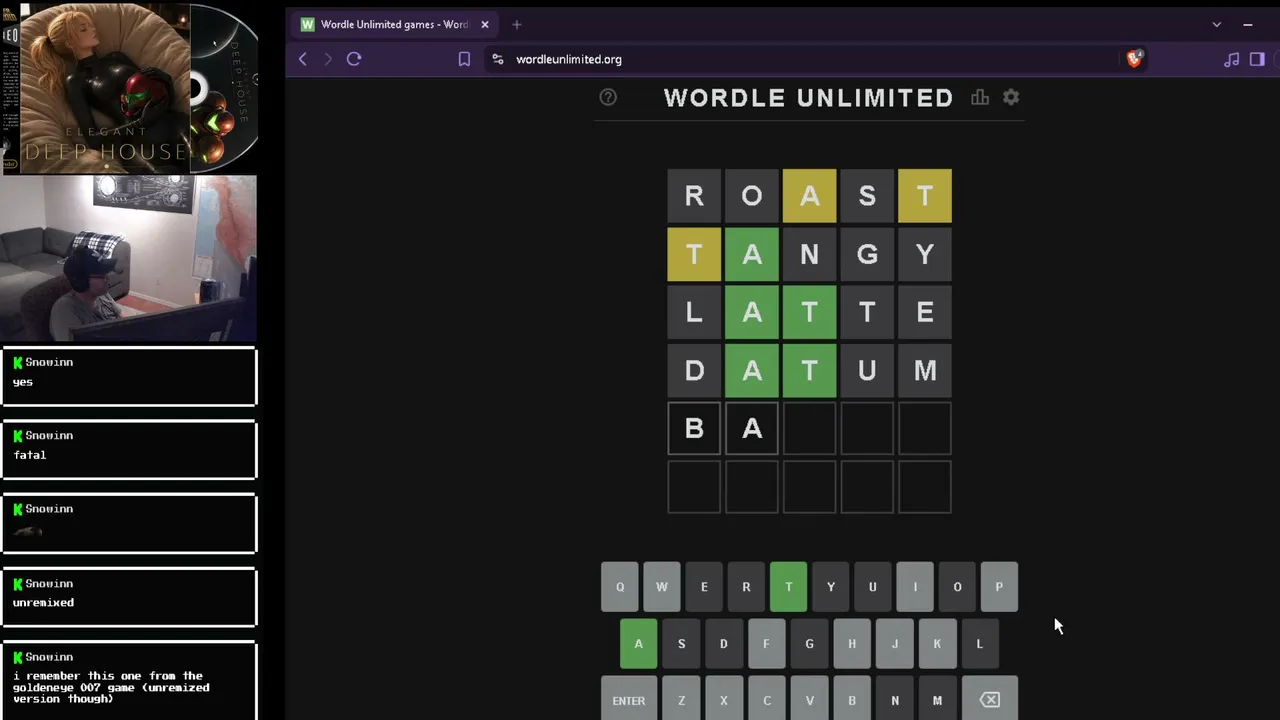
Task: Open a new tab with plus icon
Action: [x=517, y=24]
